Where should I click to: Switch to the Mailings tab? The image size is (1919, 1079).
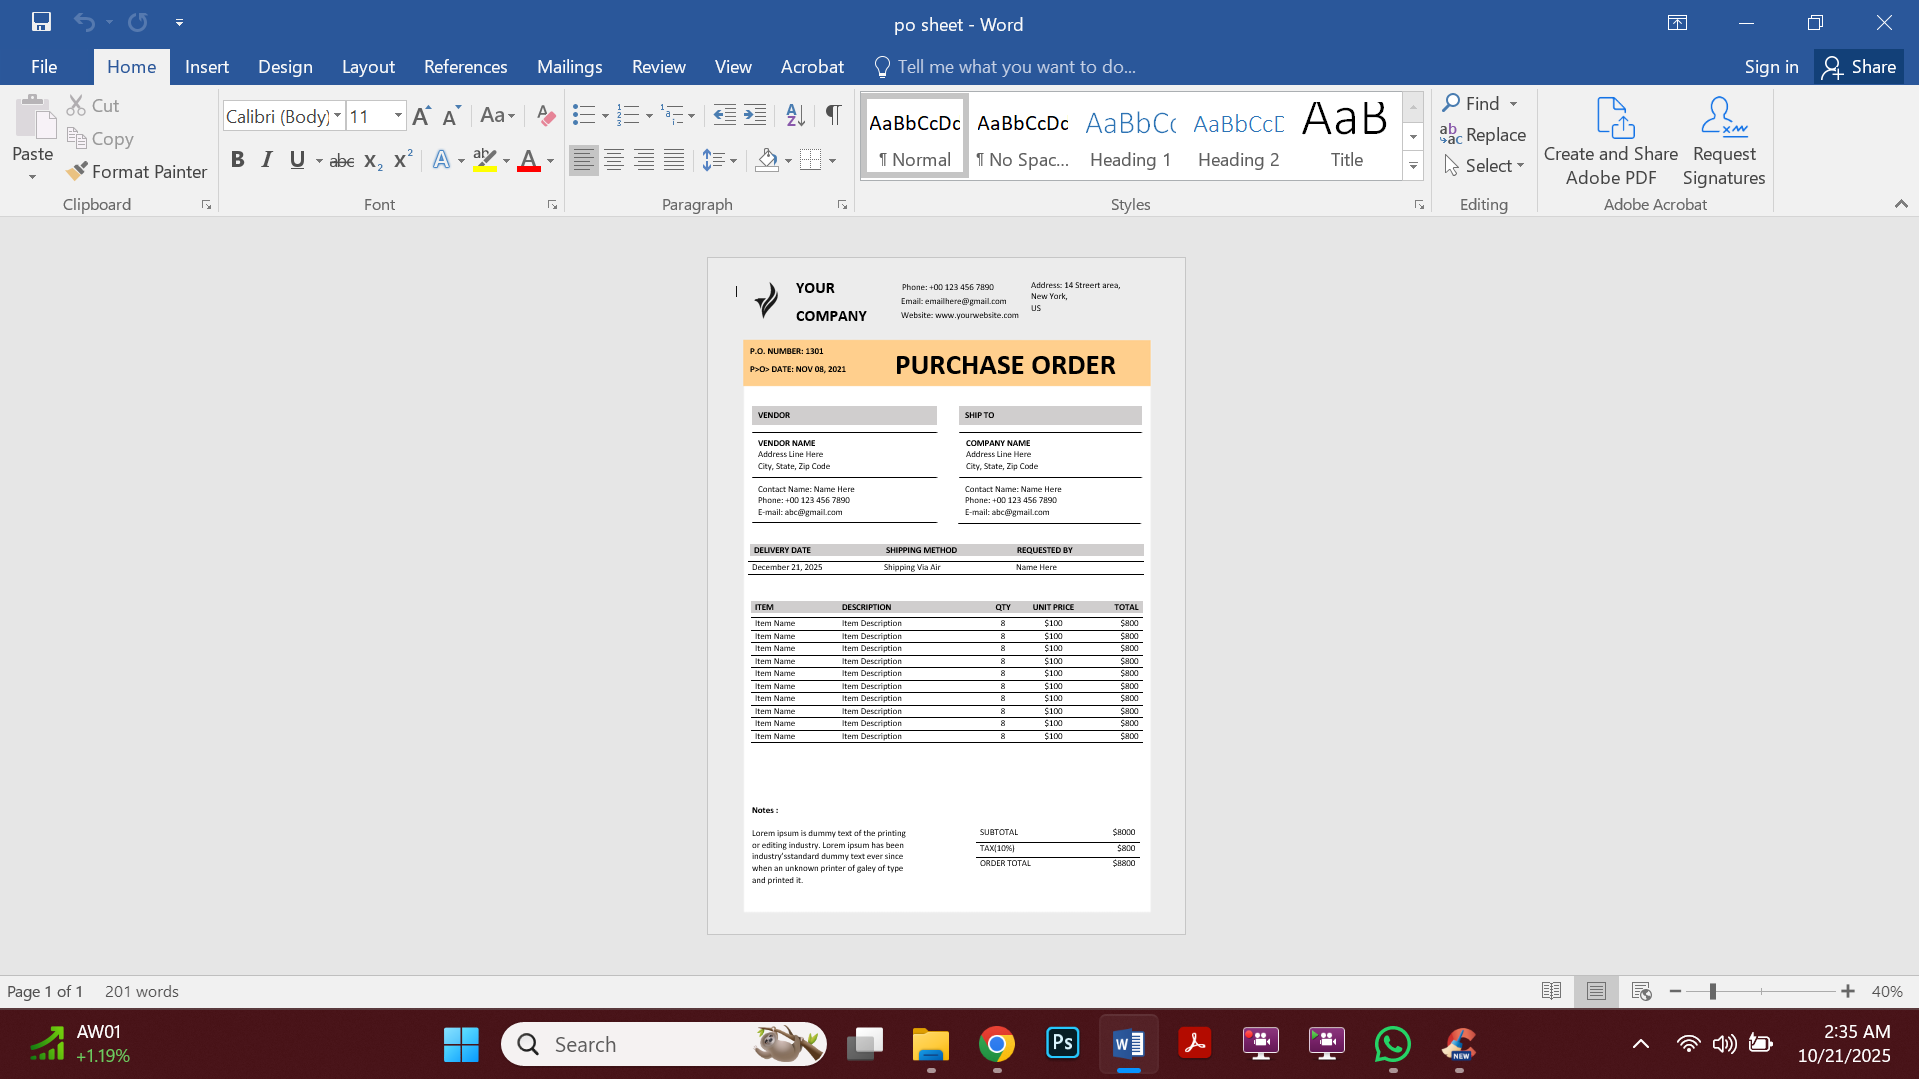coord(569,66)
